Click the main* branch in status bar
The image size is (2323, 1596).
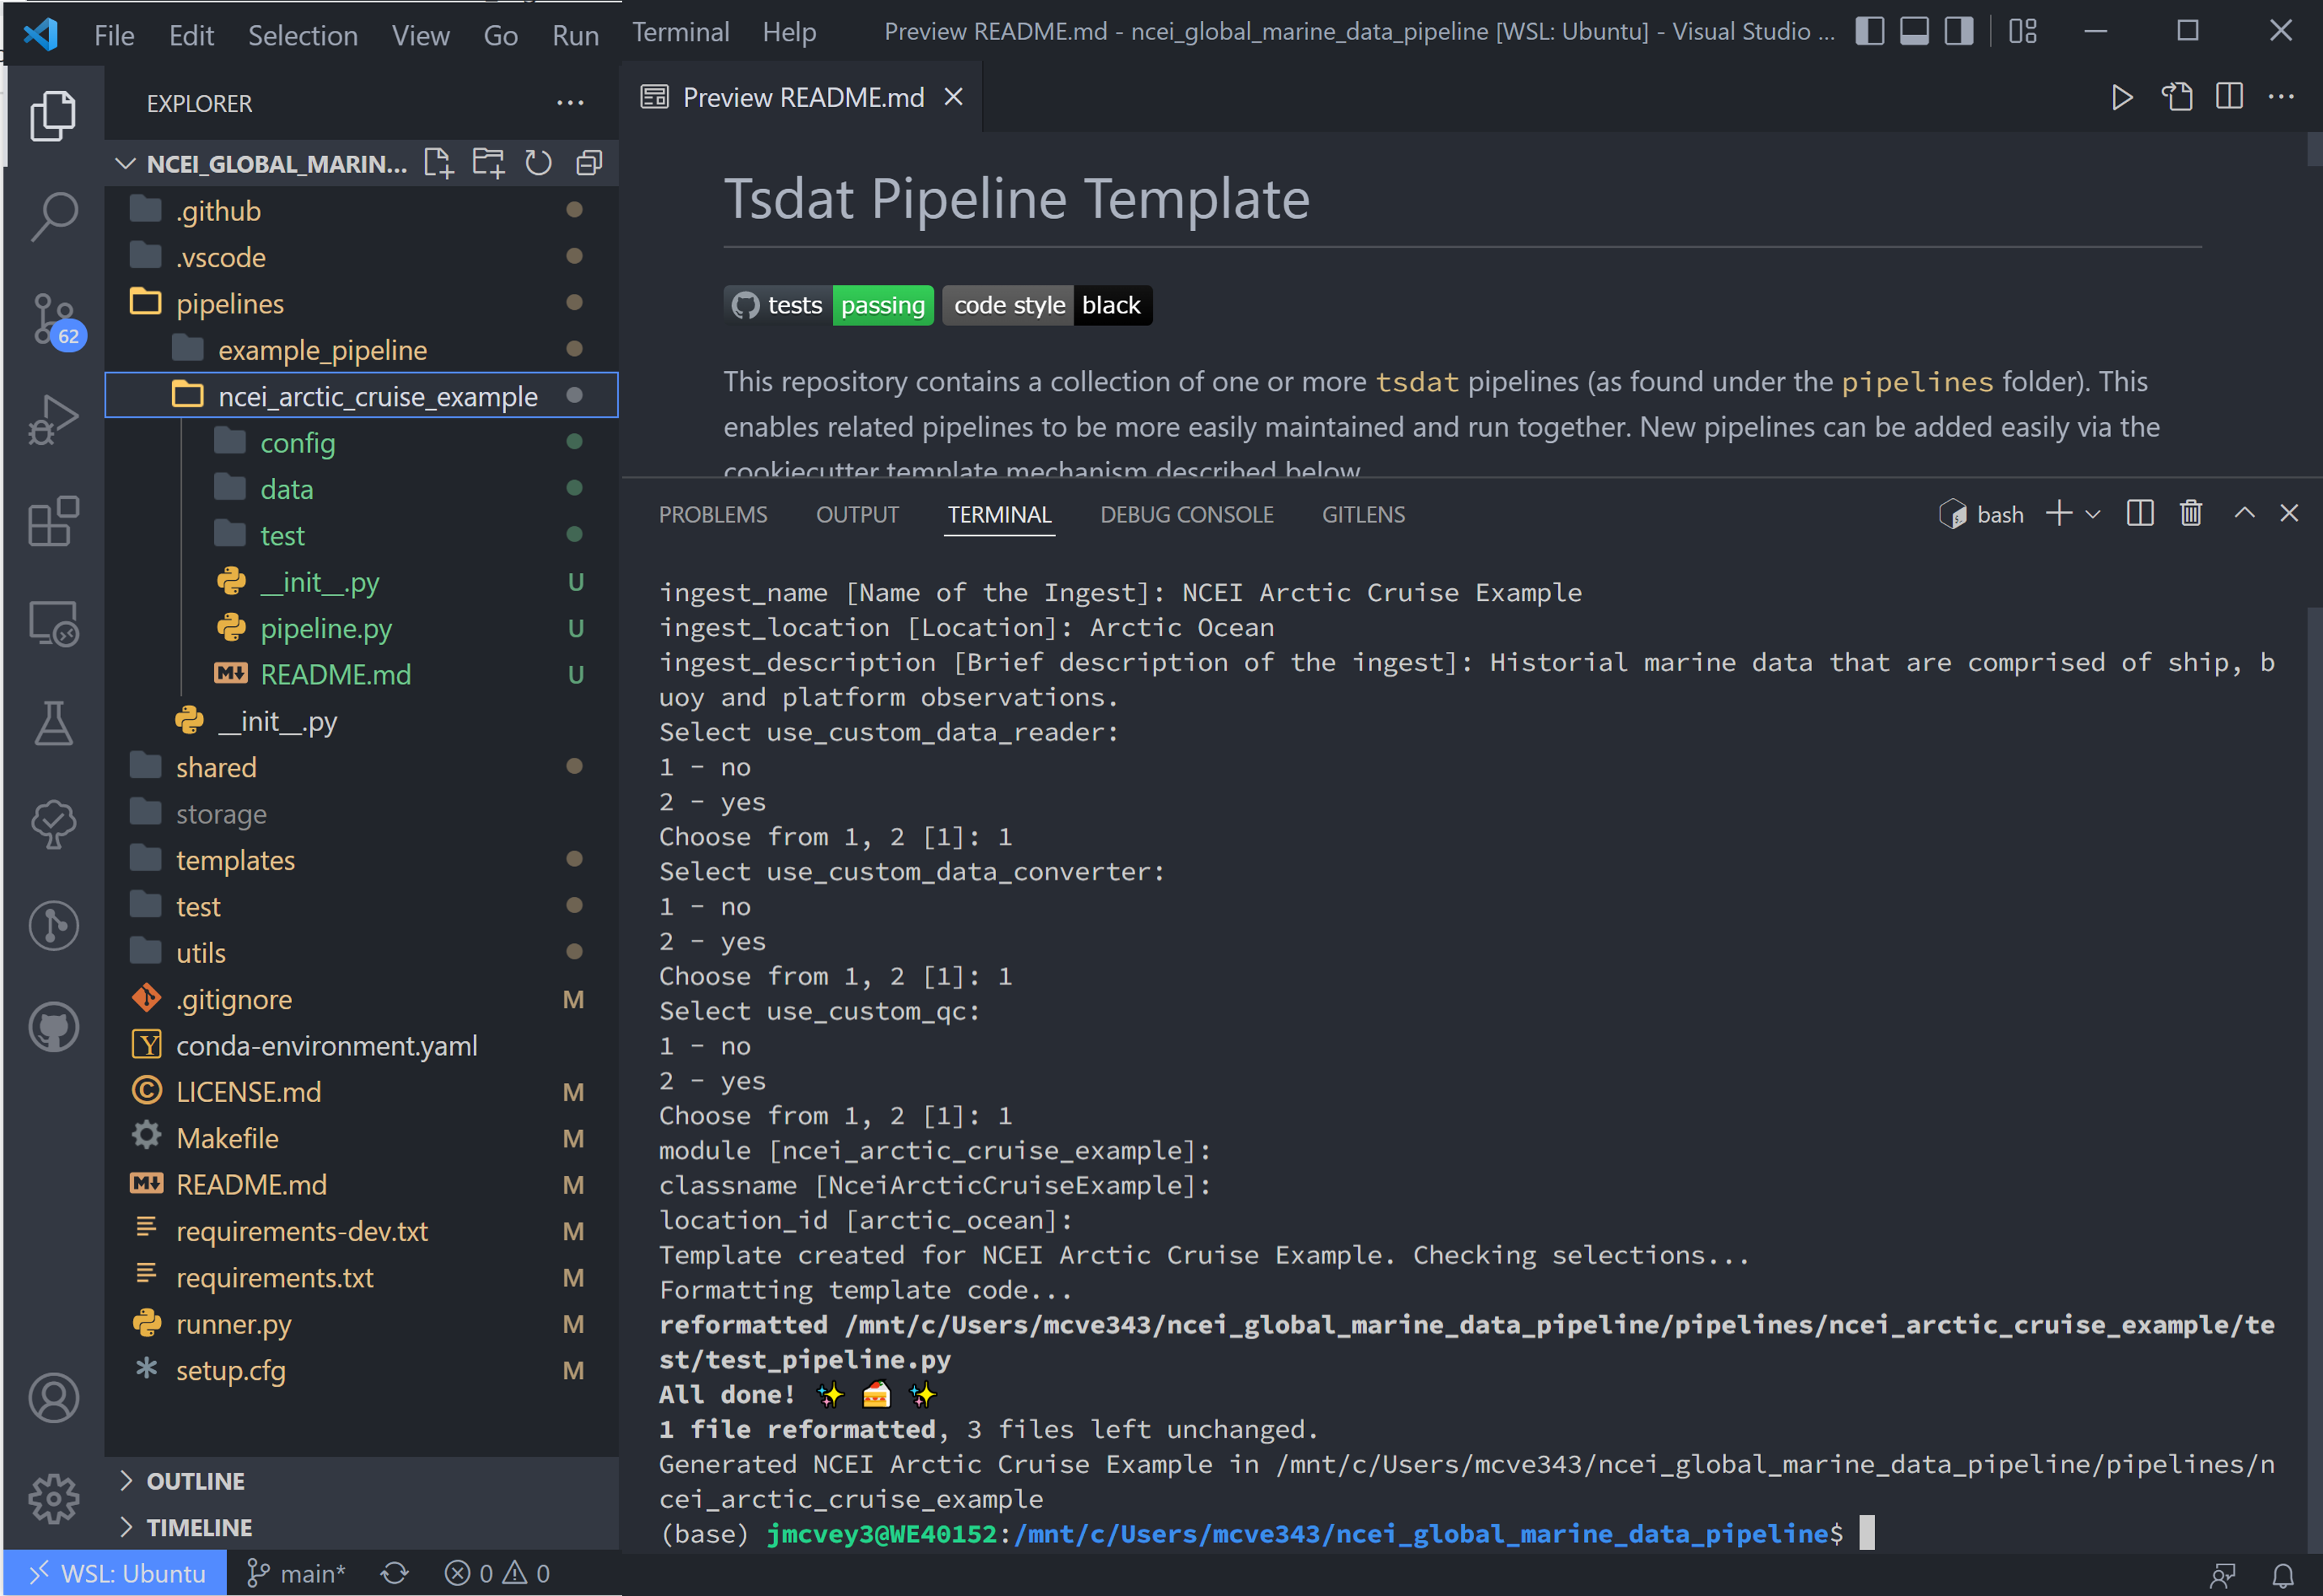click(x=296, y=1573)
